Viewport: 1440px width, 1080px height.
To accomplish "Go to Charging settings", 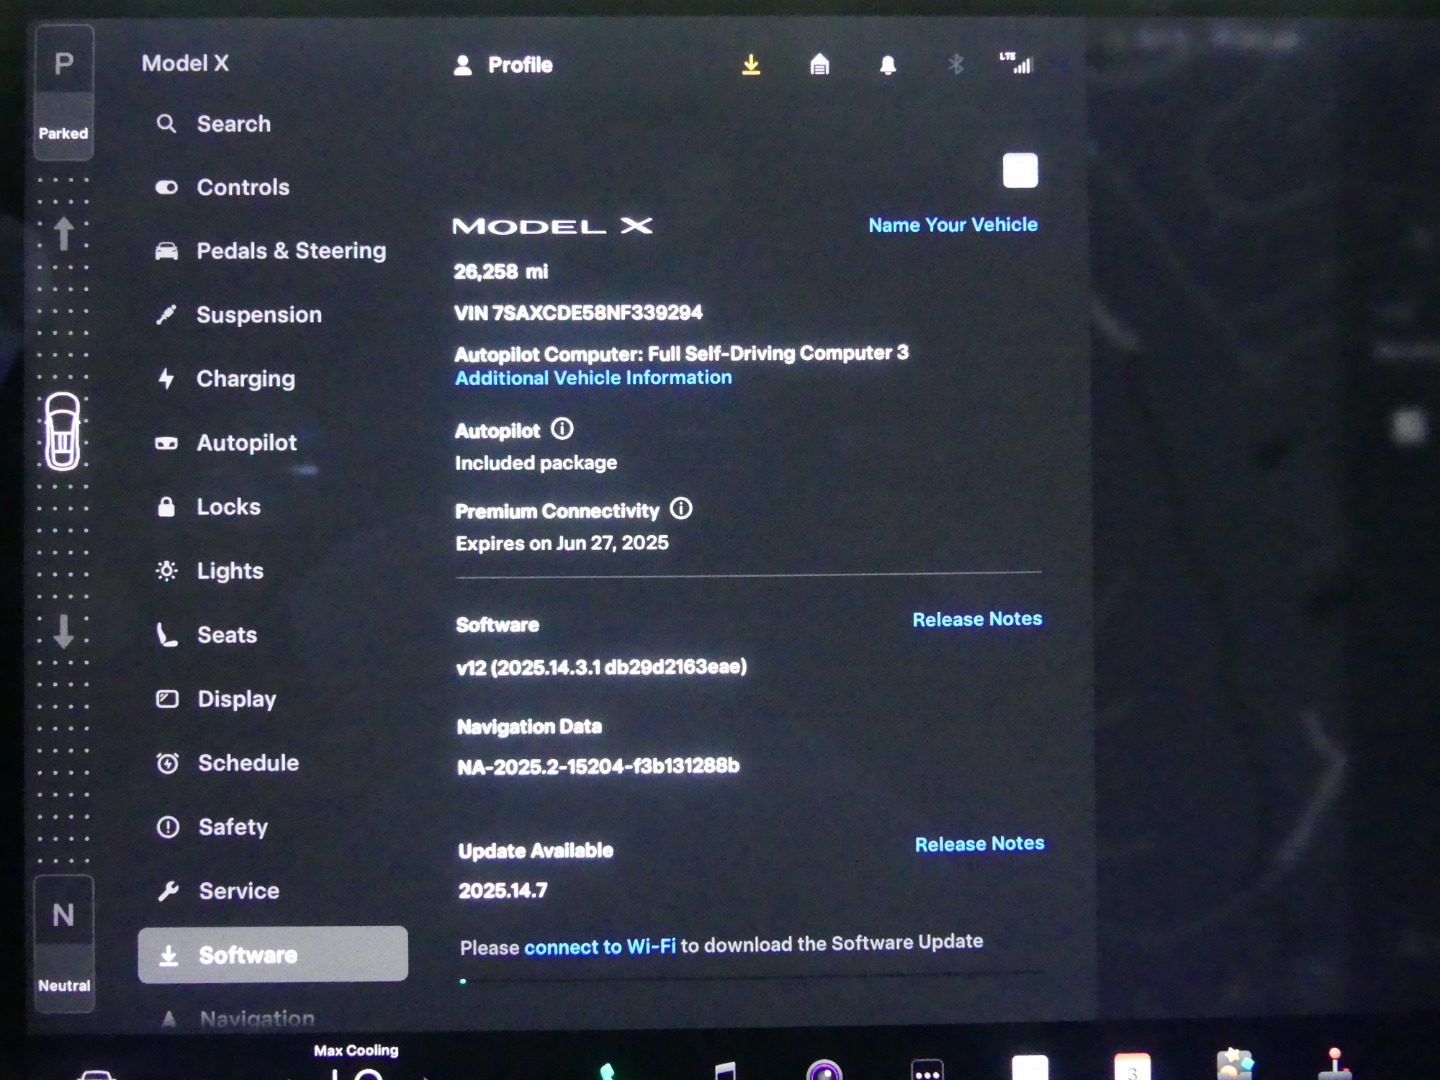I will 245,379.
